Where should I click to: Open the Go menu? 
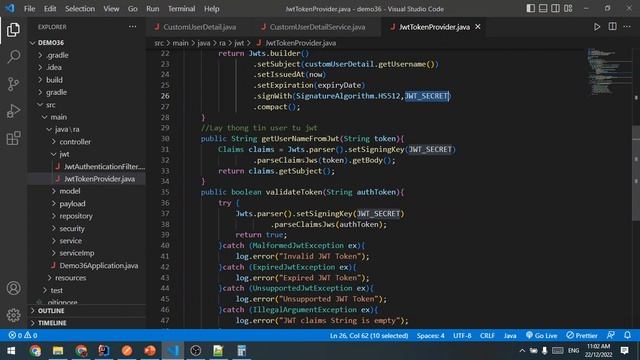pyautogui.click(x=133, y=9)
